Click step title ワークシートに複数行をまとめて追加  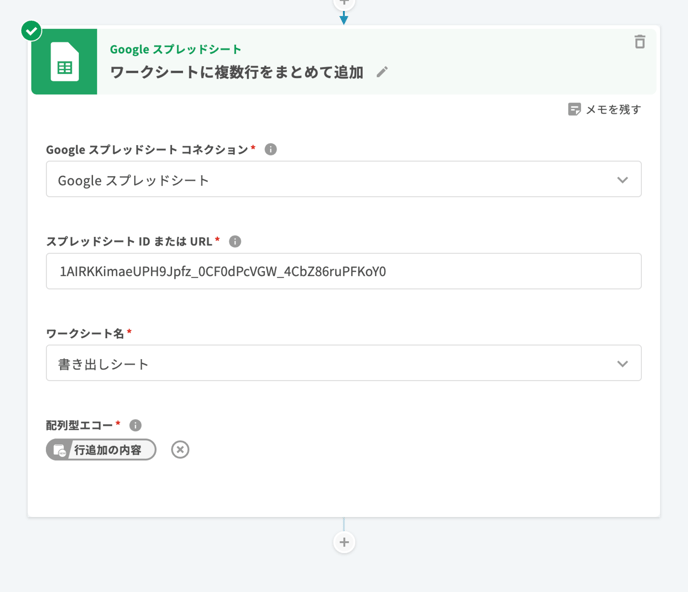point(236,72)
